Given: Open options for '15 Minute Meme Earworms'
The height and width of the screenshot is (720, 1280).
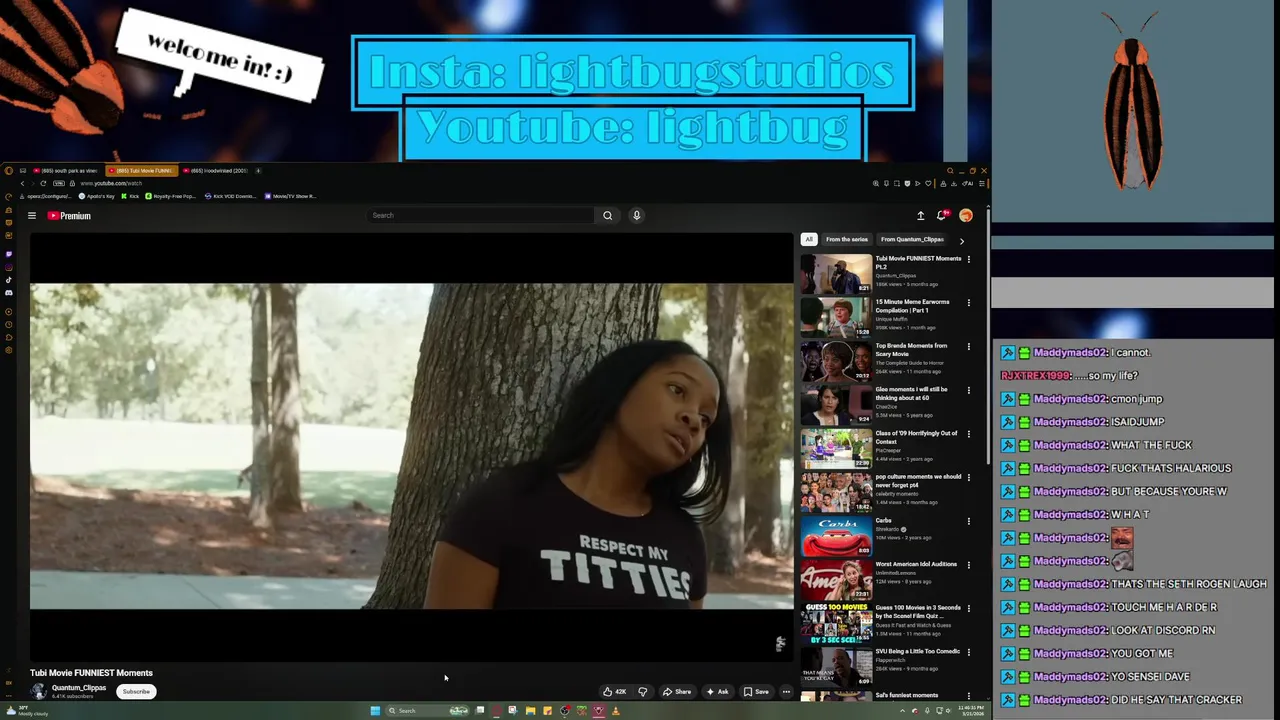Looking at the screenshot, I should pyautogui.click(x=968, y=303).
